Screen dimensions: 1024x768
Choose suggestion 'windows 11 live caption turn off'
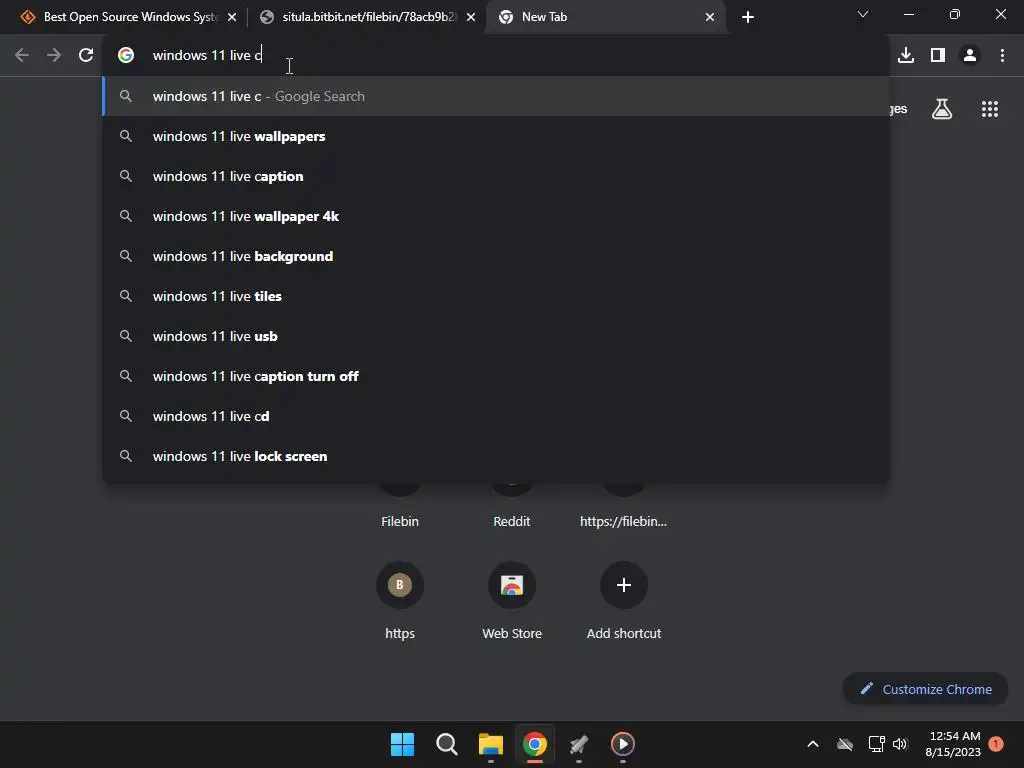click(496, 376)
